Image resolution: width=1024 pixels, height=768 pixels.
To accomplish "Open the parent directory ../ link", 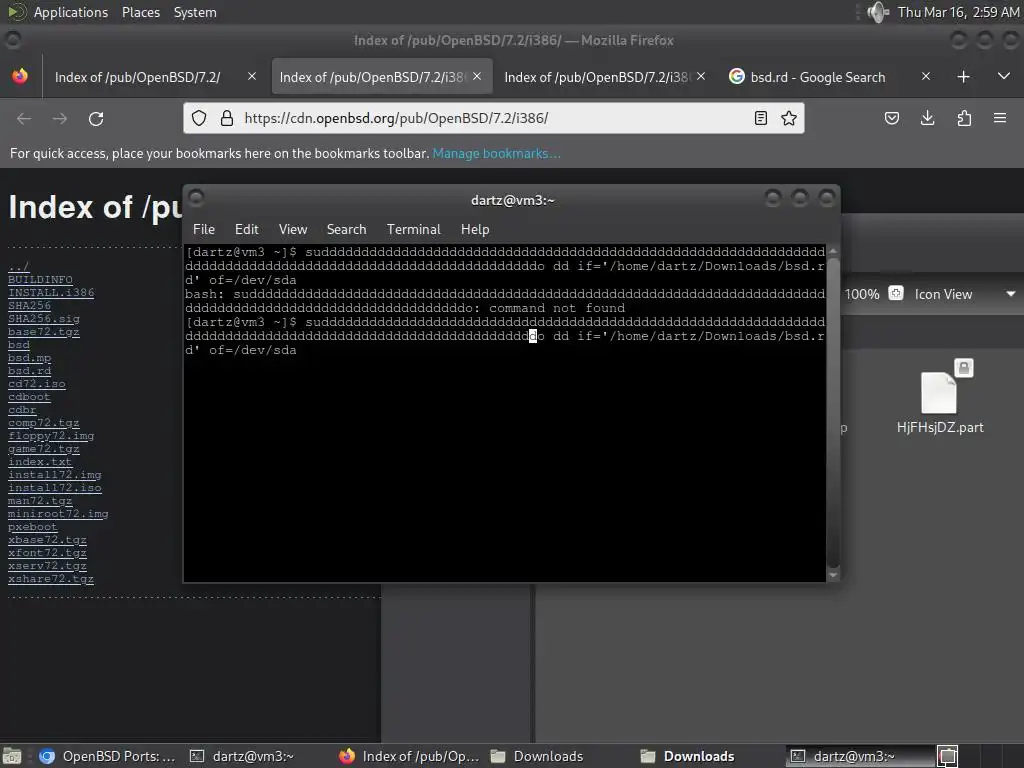I will (18, 266).
